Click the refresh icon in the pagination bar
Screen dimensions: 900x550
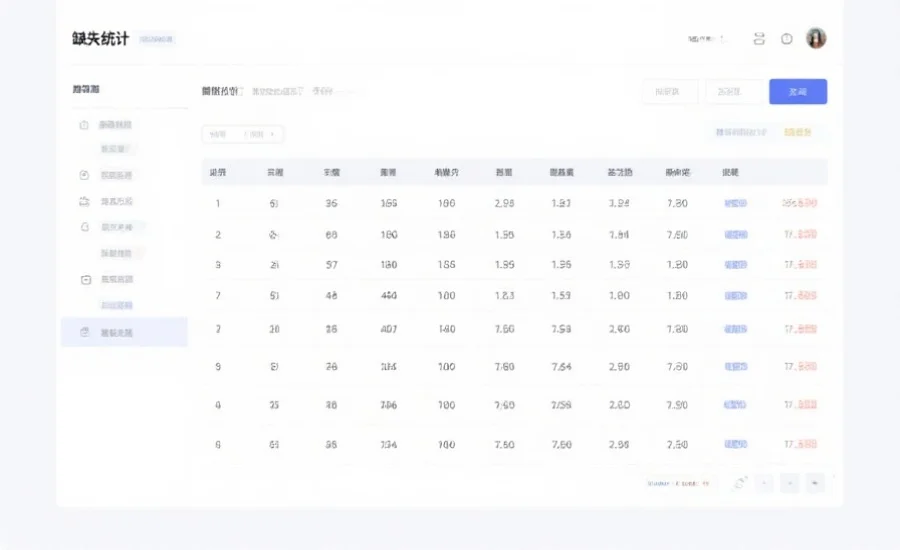pyautogui.click(x=740, y=483)
